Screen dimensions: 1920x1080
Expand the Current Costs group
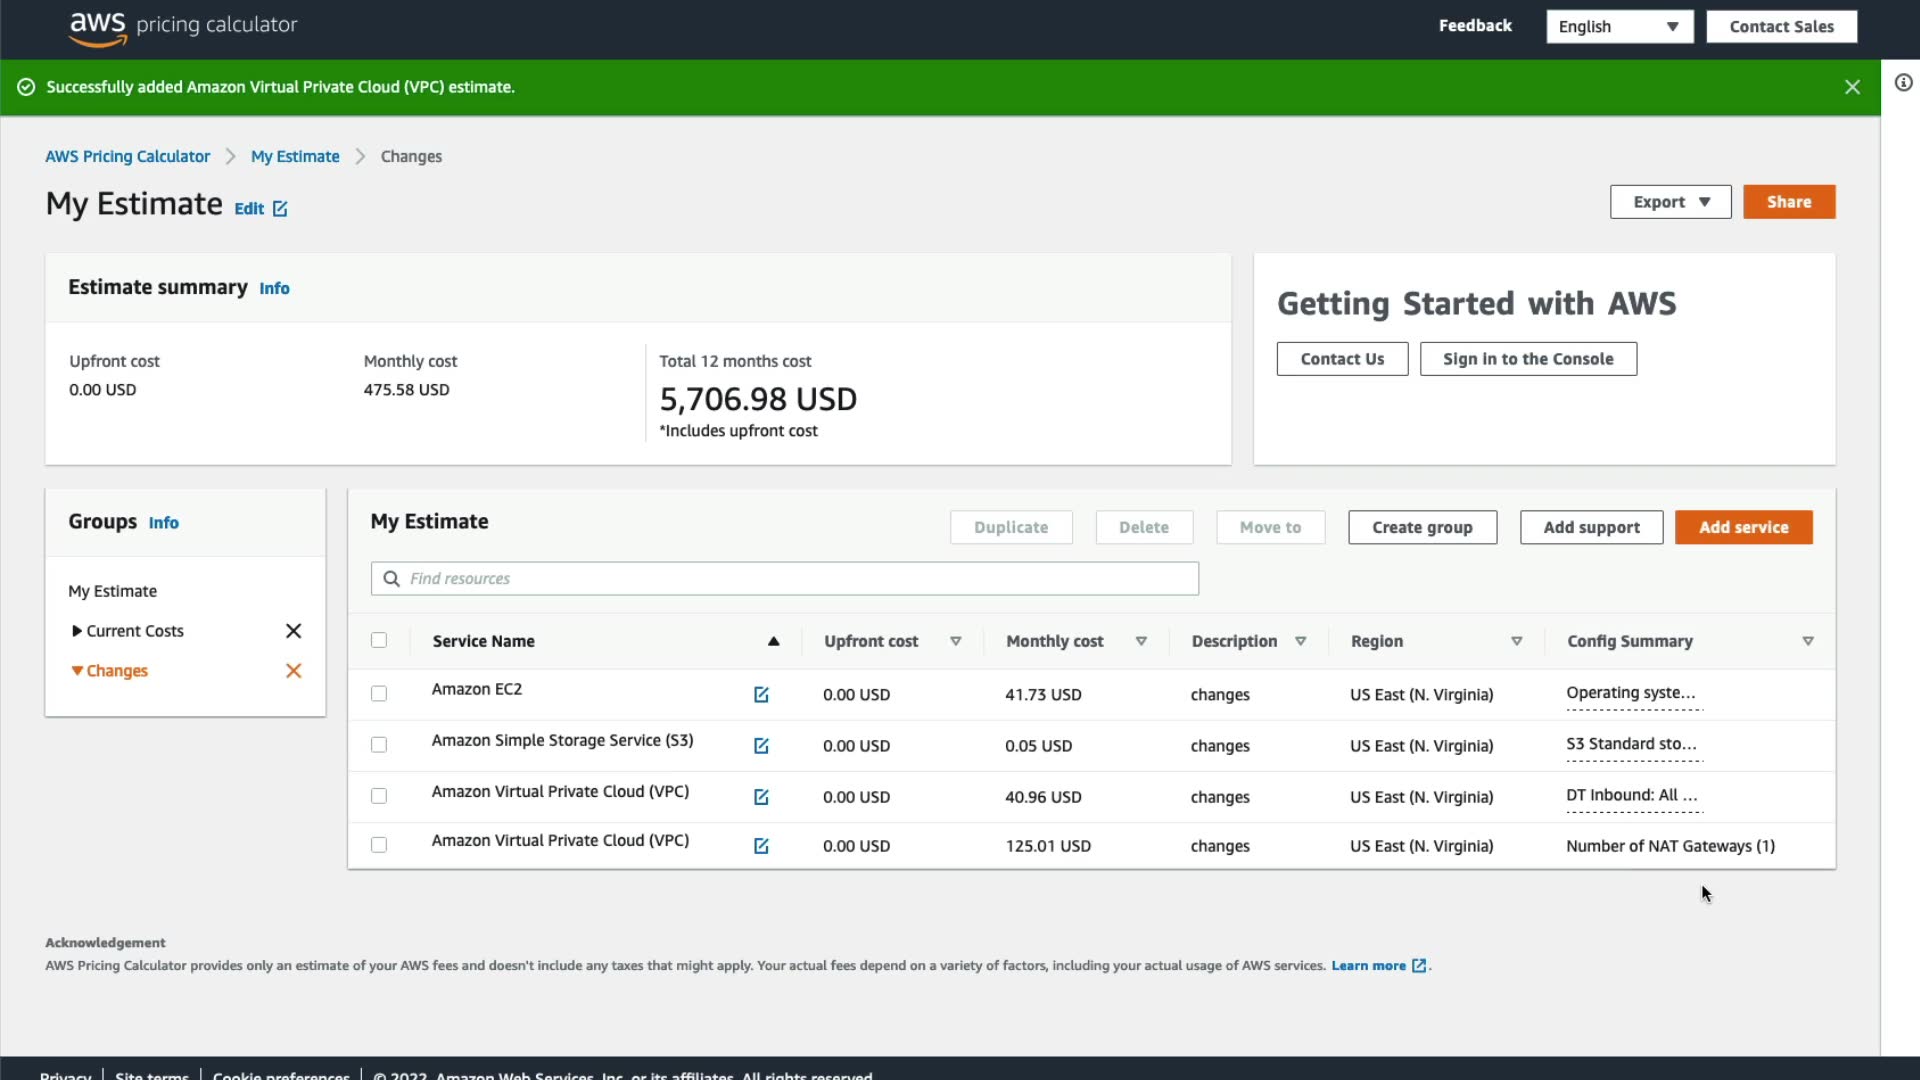[77, 631]
